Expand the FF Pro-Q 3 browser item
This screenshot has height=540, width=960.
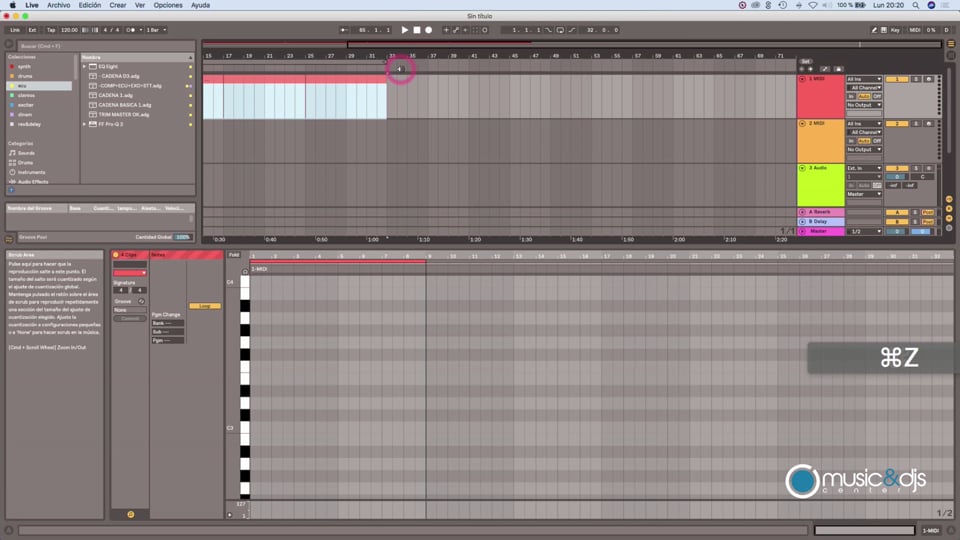point(84,124)
